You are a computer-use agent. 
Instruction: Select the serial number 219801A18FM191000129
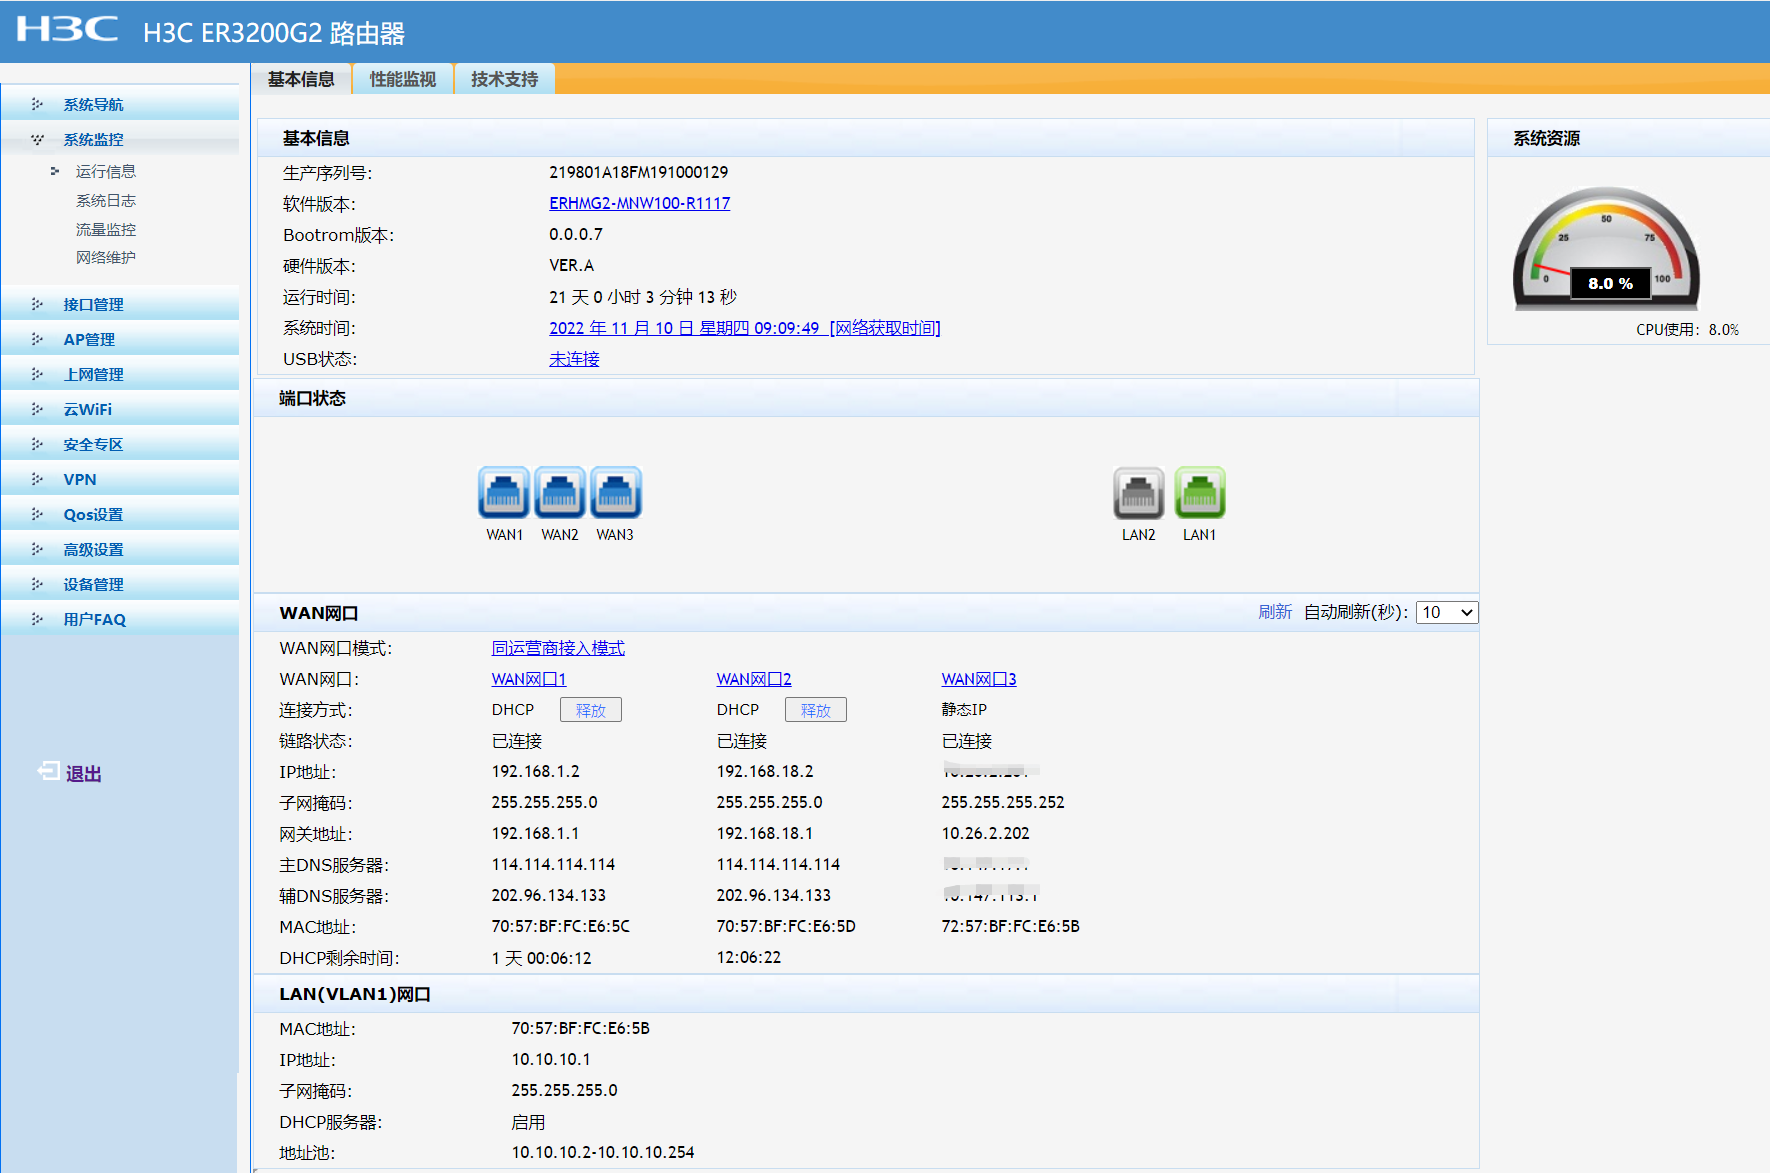(x=639, y=172)
